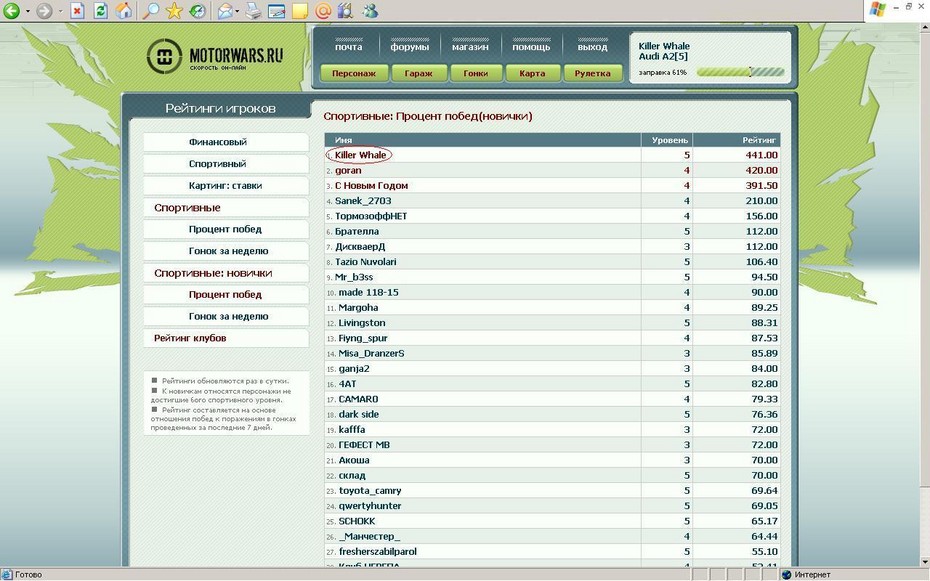The width and height of the screenshot is (930, 581).
Task: Go to the browser Home page icon
Action: 124,11
